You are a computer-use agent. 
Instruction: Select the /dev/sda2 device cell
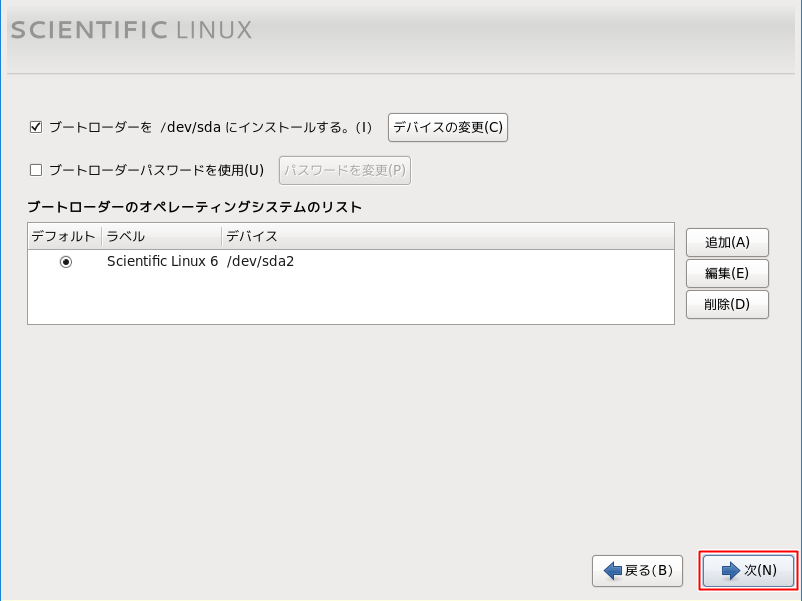click(x=260, y=261)
